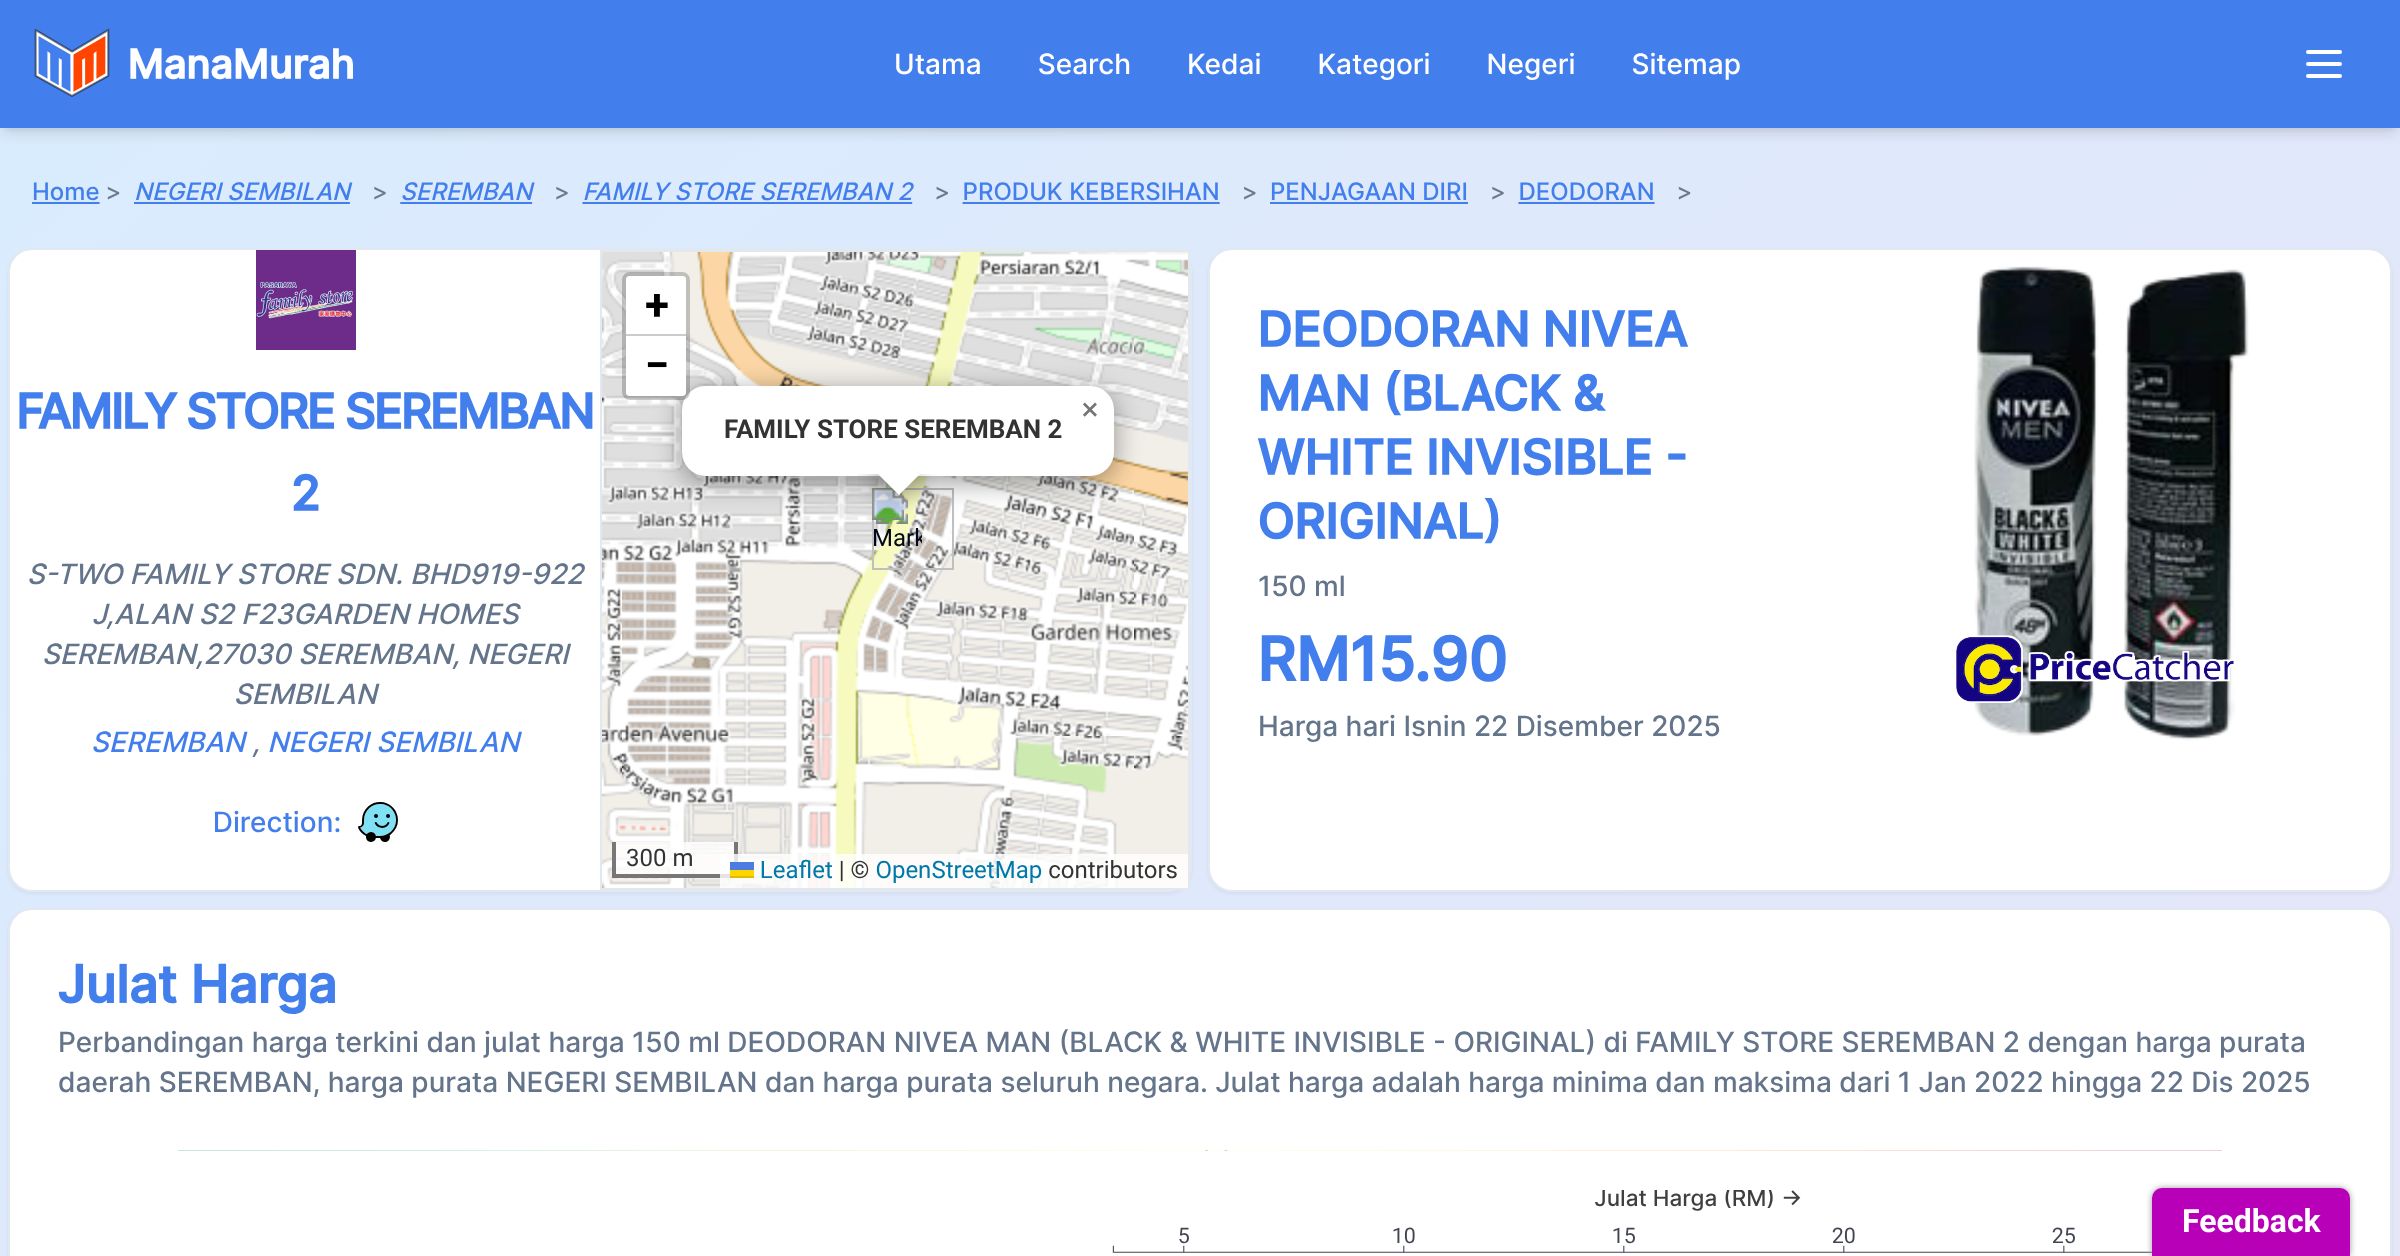
Task: Open the OpenStreetMap attribution link
Action: point(958,870)
